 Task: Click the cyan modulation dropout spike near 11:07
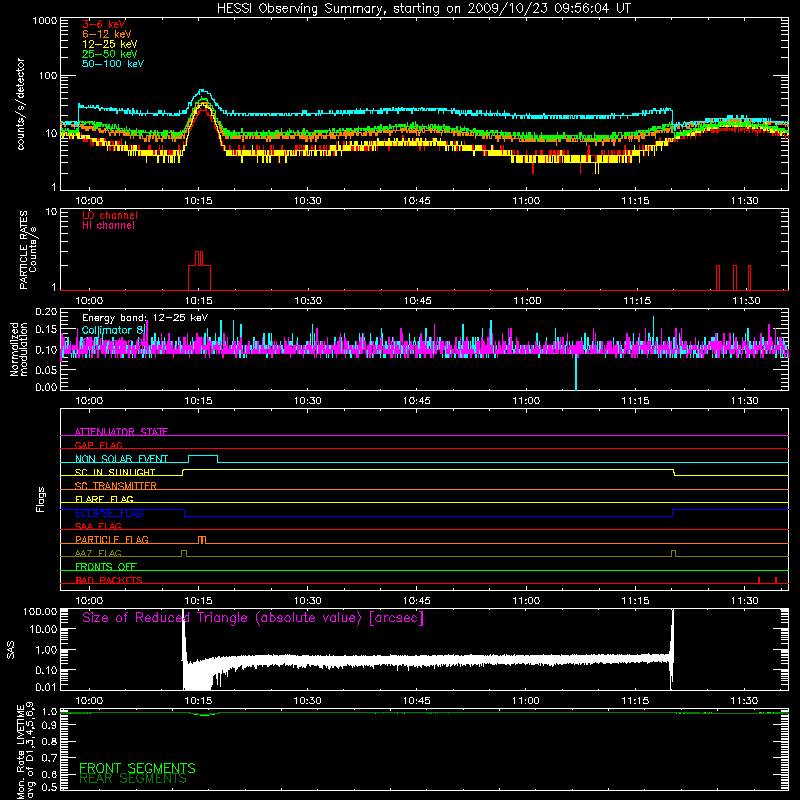coord(576,371)
